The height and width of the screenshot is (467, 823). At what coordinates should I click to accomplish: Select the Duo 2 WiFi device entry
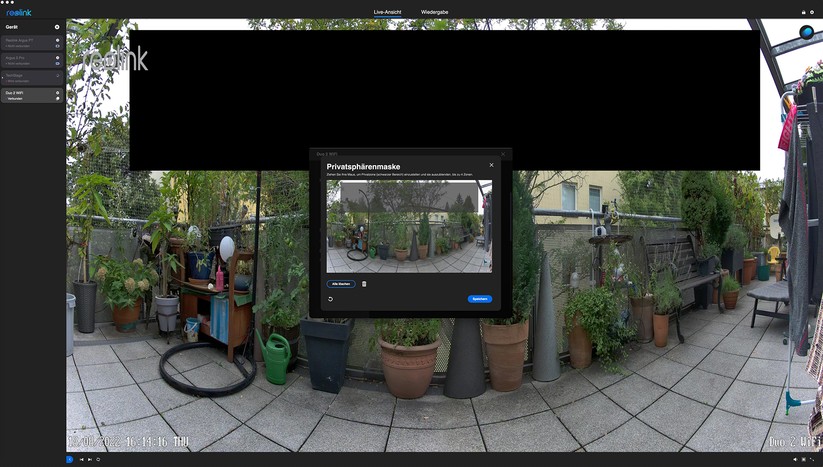click(x=25, y=95)
